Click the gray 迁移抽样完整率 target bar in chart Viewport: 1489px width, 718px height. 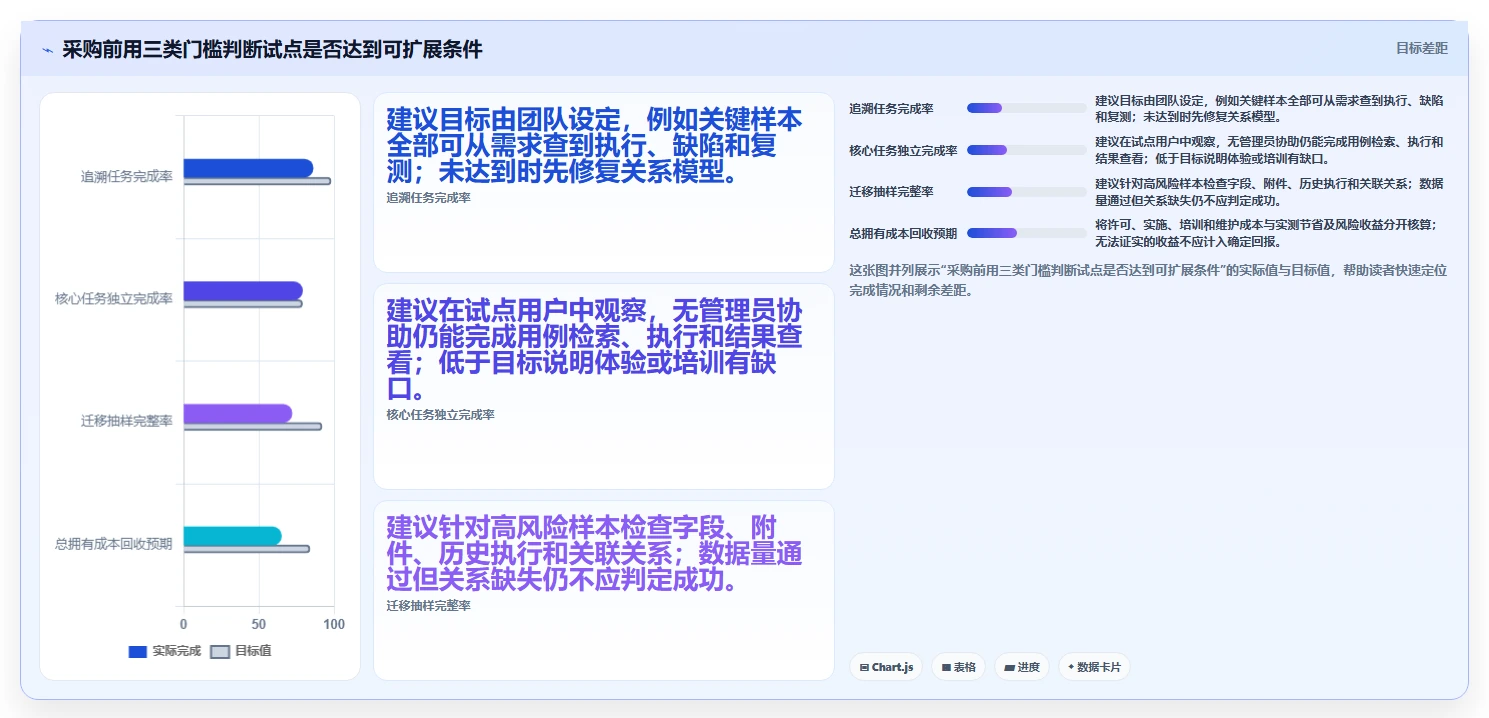(252, 426)
